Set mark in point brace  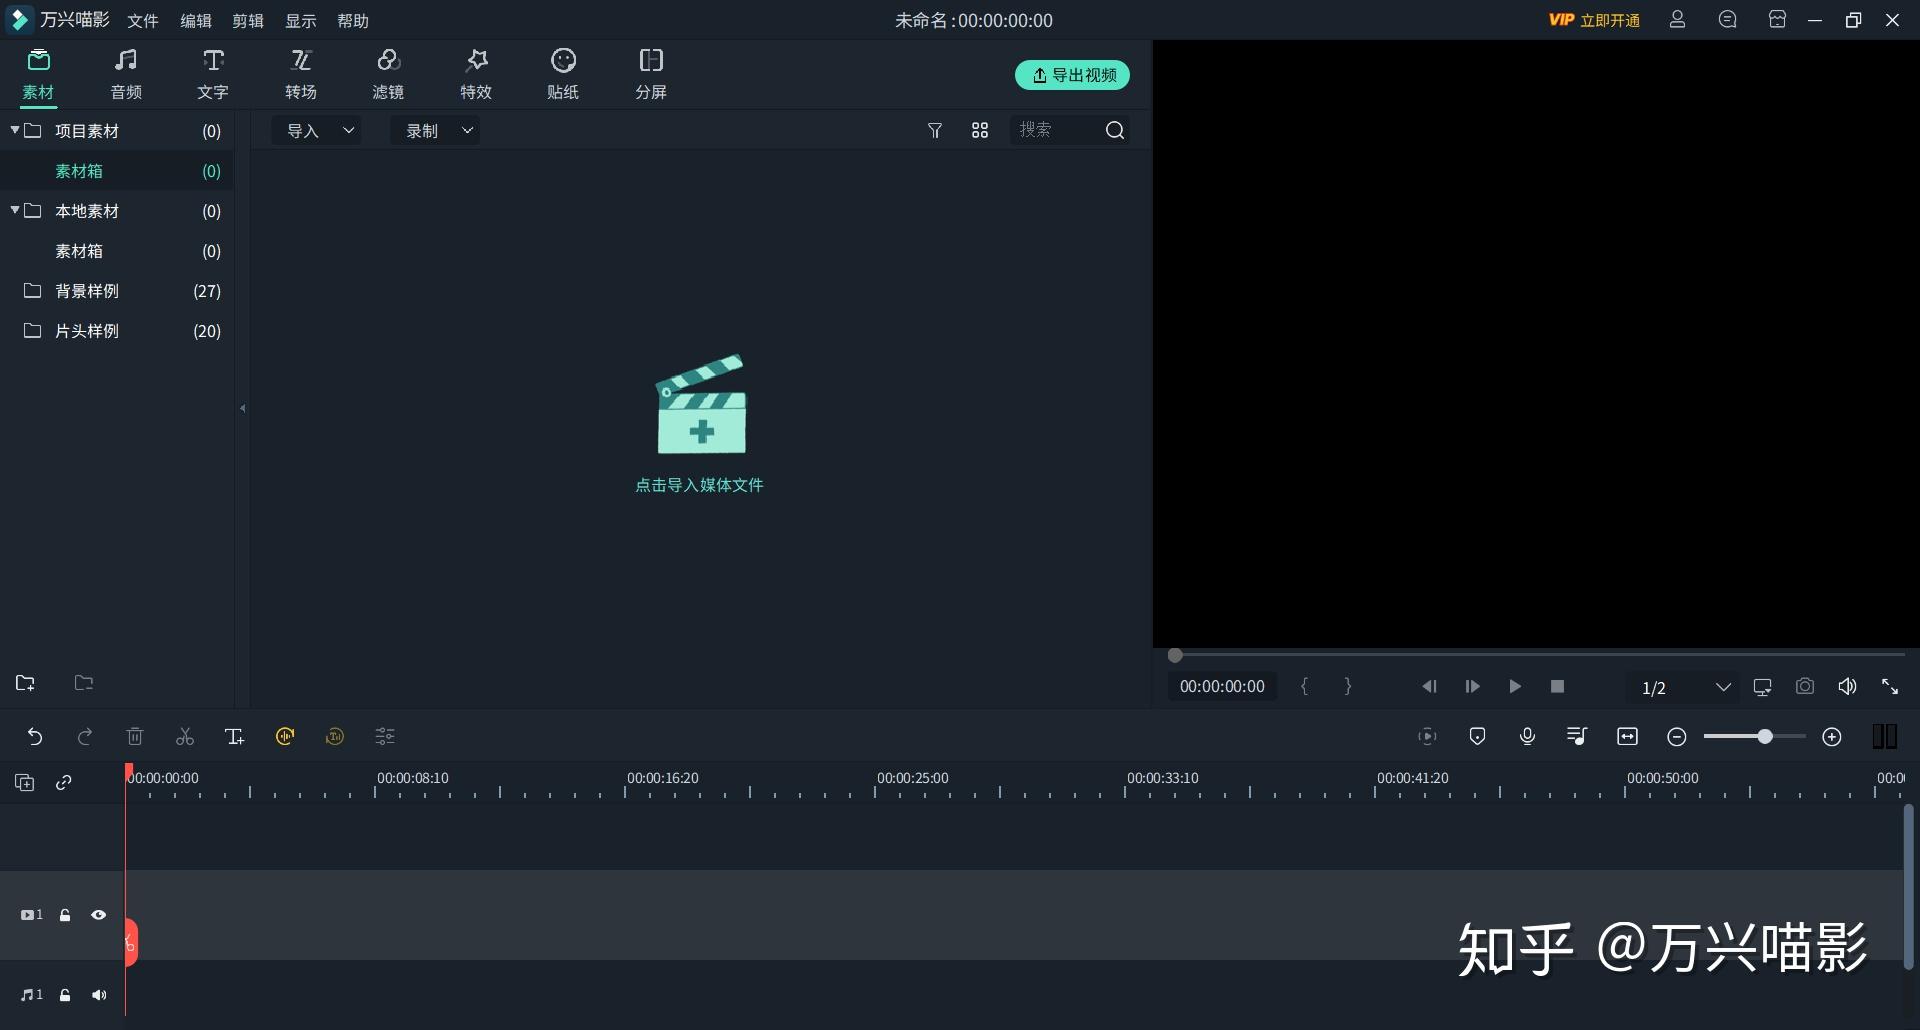point(1304,687)
